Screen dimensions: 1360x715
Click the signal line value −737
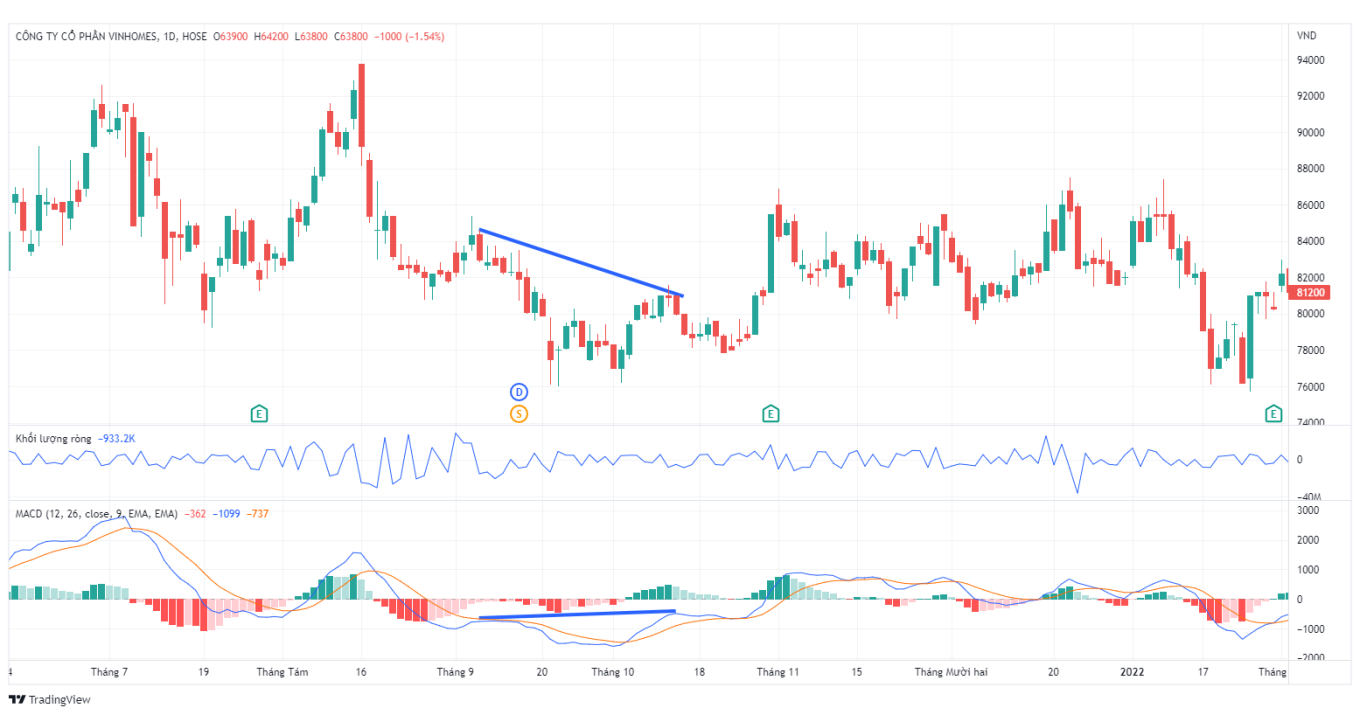coord(256,513)
